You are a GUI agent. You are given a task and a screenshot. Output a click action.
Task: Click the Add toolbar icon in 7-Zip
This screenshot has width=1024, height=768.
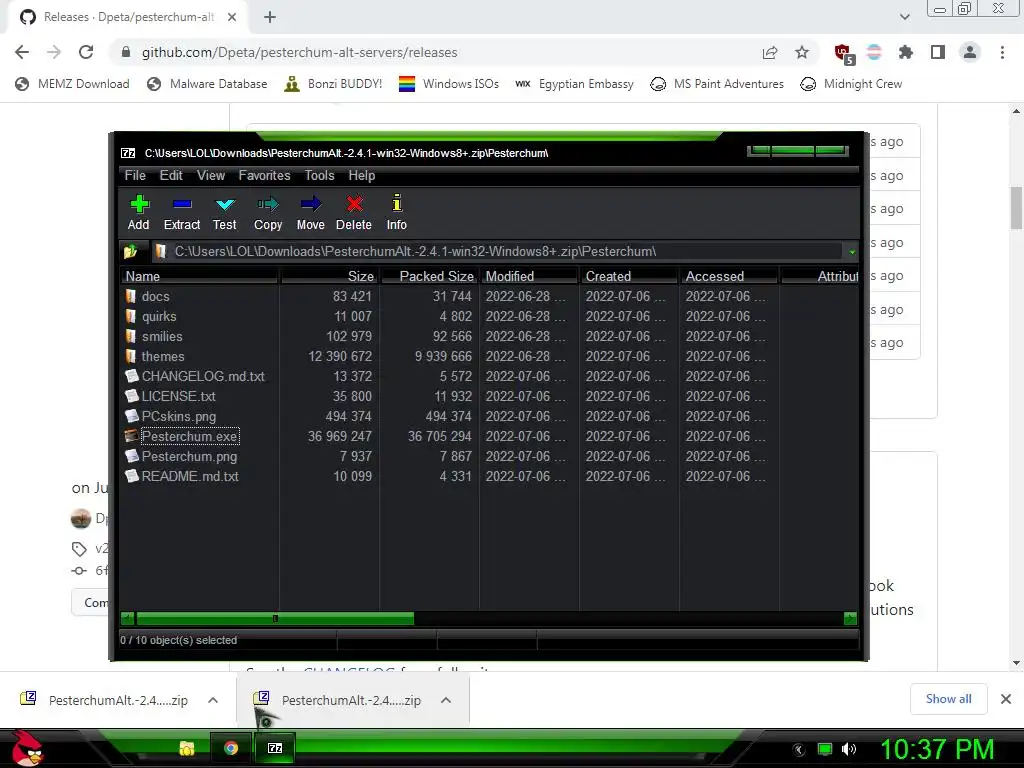(x=138, y=213)
